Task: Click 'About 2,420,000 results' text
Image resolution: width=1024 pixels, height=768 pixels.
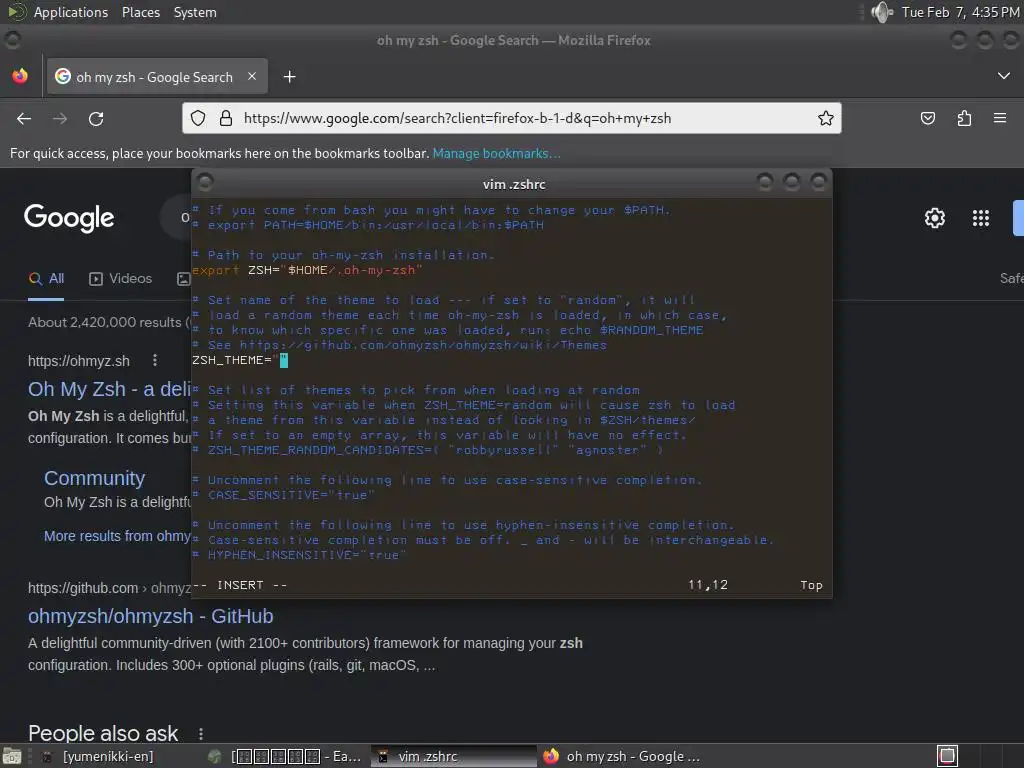Action: click(x=104, y=323)
